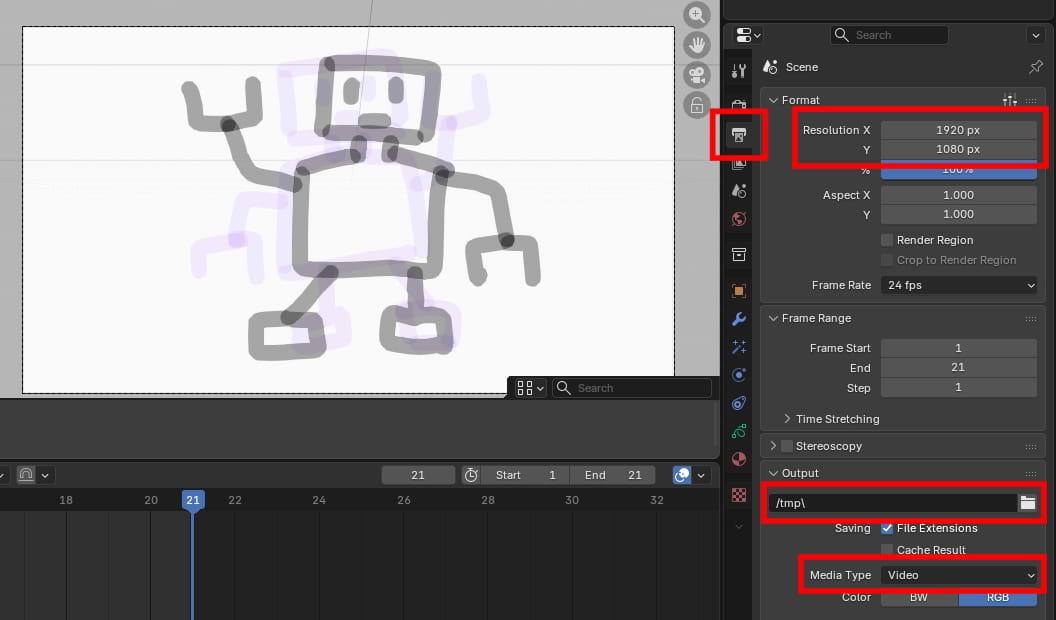1056x620 pixels.
Task: Click the zoom magnifier viewport gizmo
Action: [696, 15]
